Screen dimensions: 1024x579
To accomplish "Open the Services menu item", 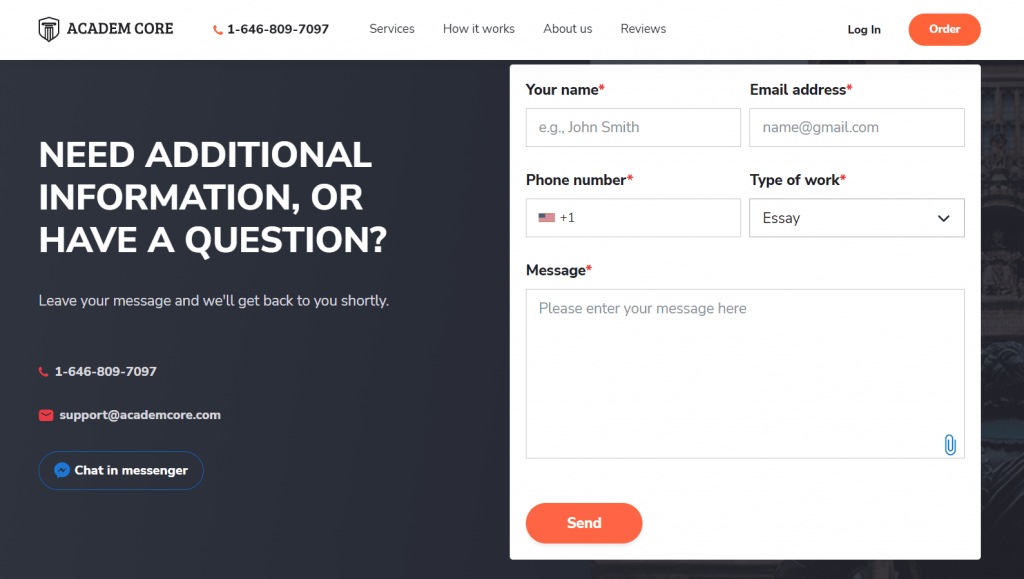I will pyautogui.click(x=392, y=29).
